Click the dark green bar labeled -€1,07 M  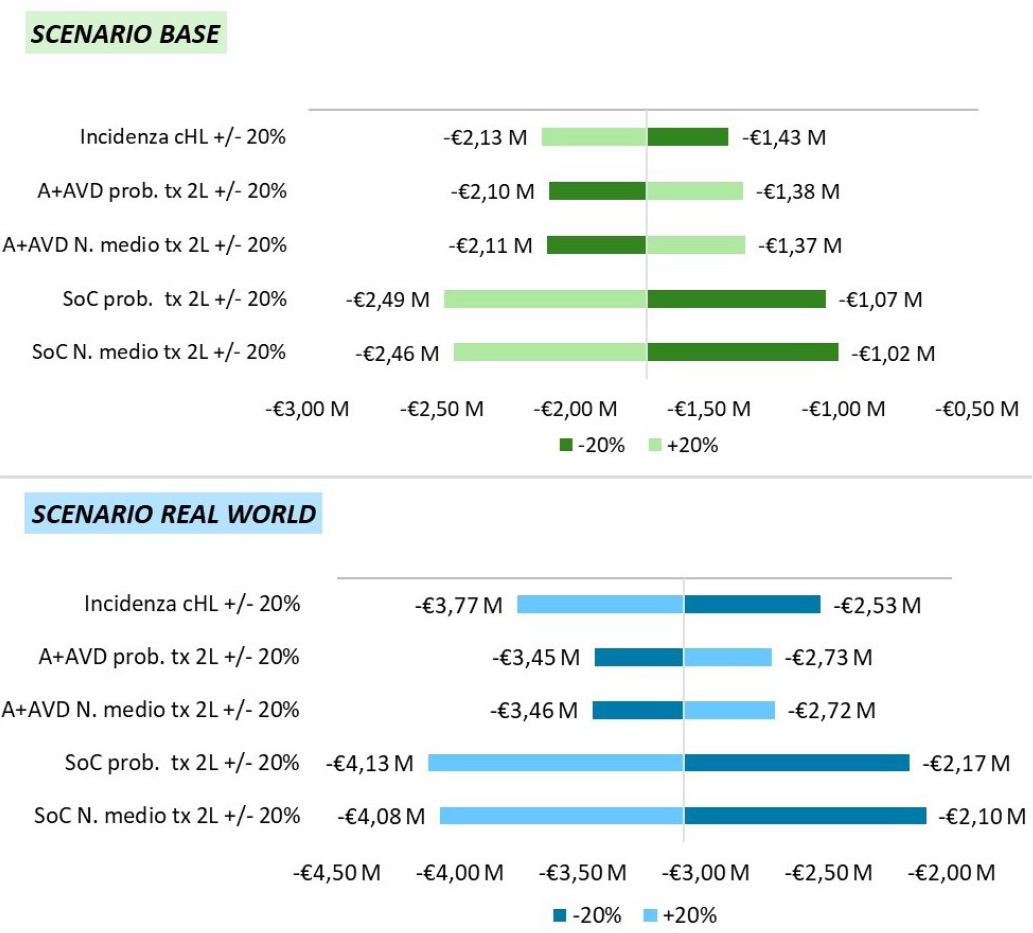(736, 299)
